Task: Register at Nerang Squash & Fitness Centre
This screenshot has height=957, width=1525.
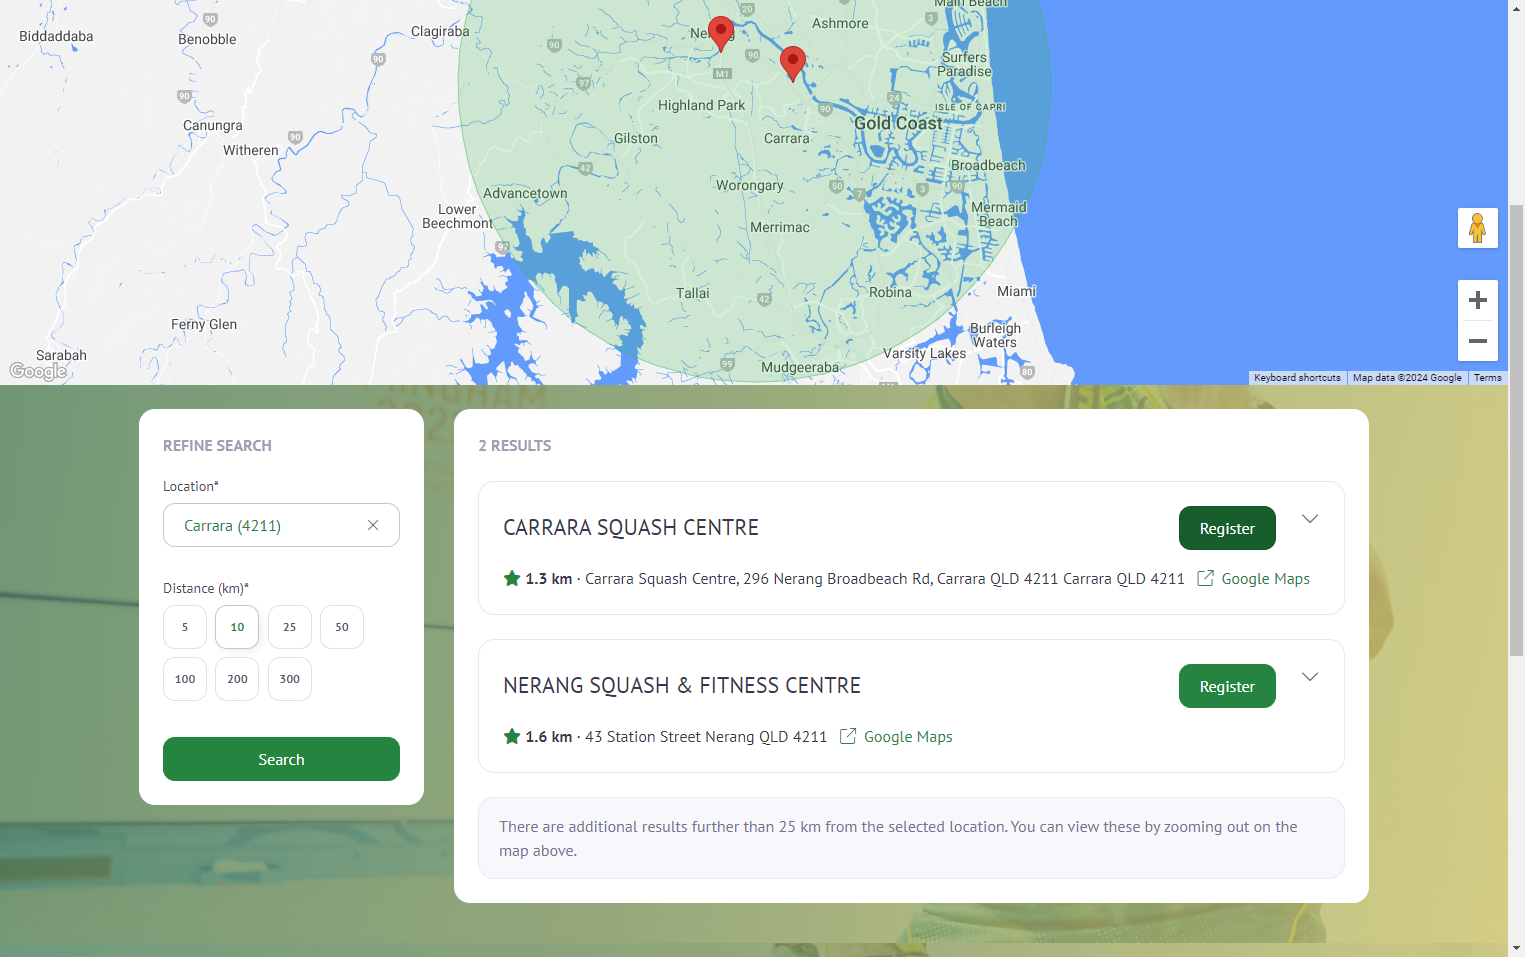Action: tap(1227, 686)
